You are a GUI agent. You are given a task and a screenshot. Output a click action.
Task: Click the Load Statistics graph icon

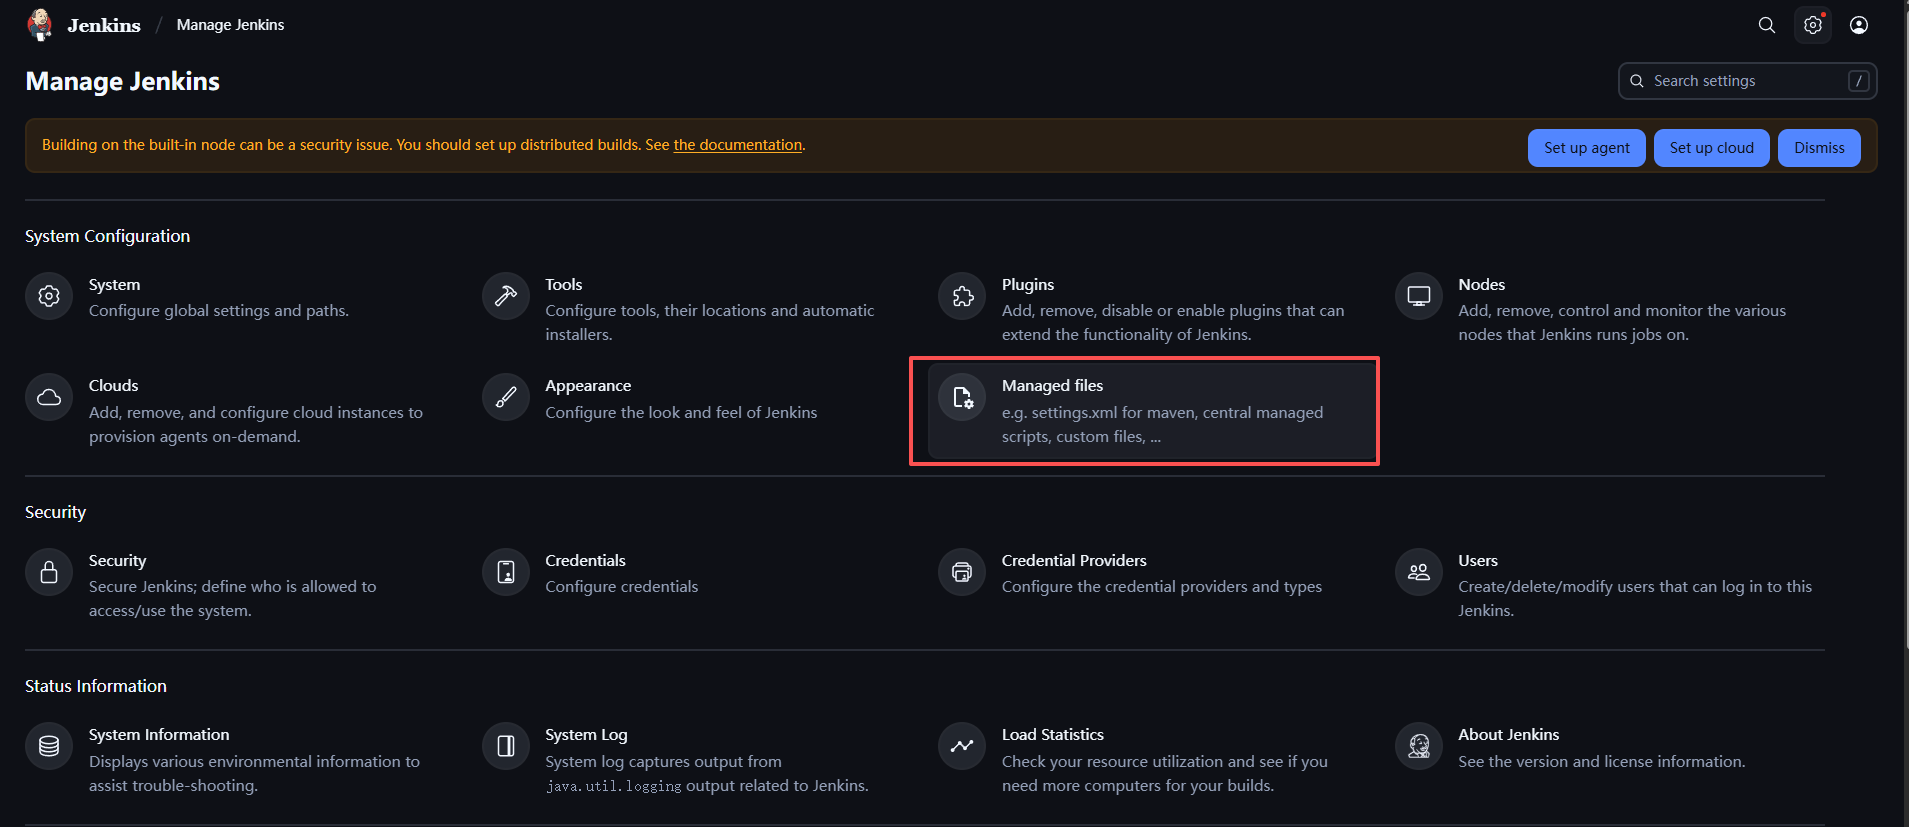[963, 746]
